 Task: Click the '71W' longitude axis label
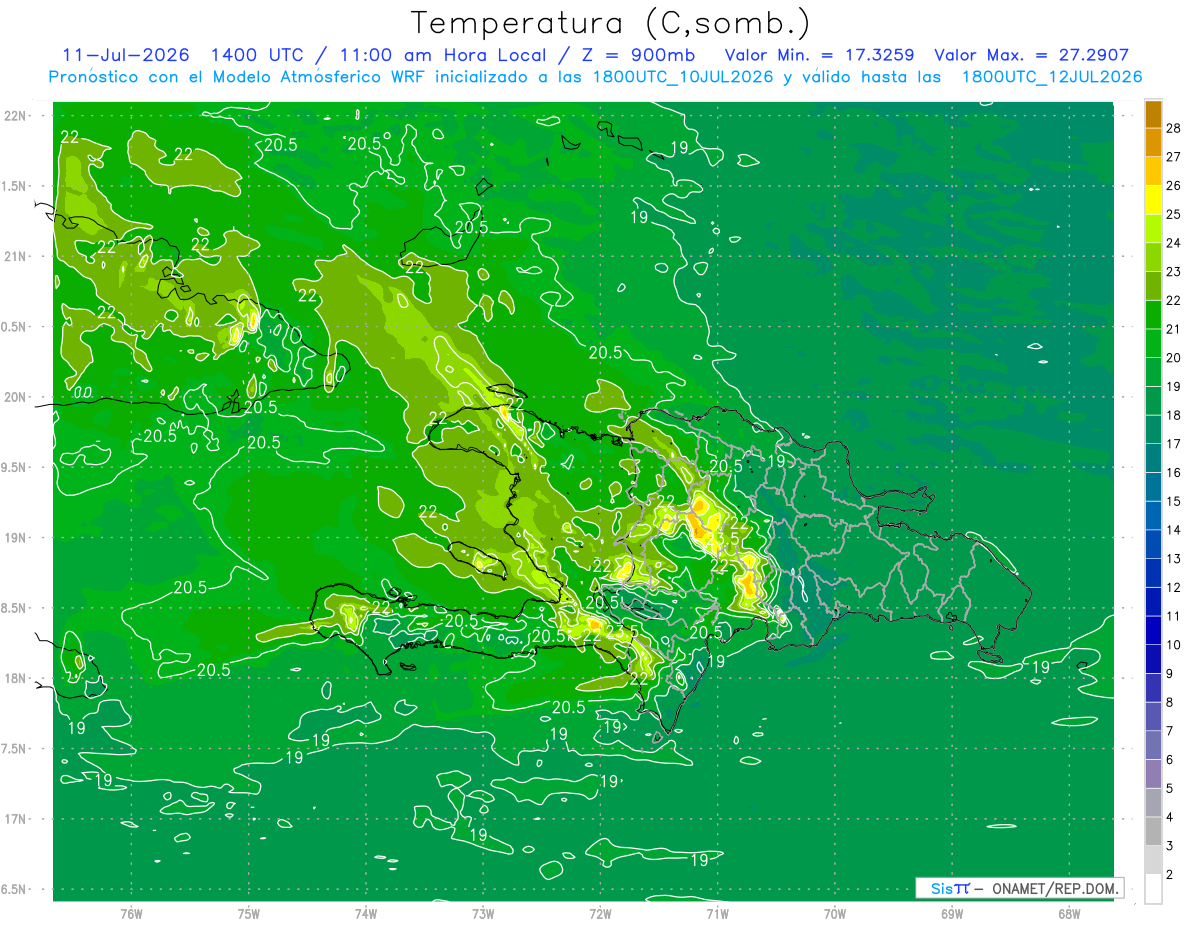[717, 913]
